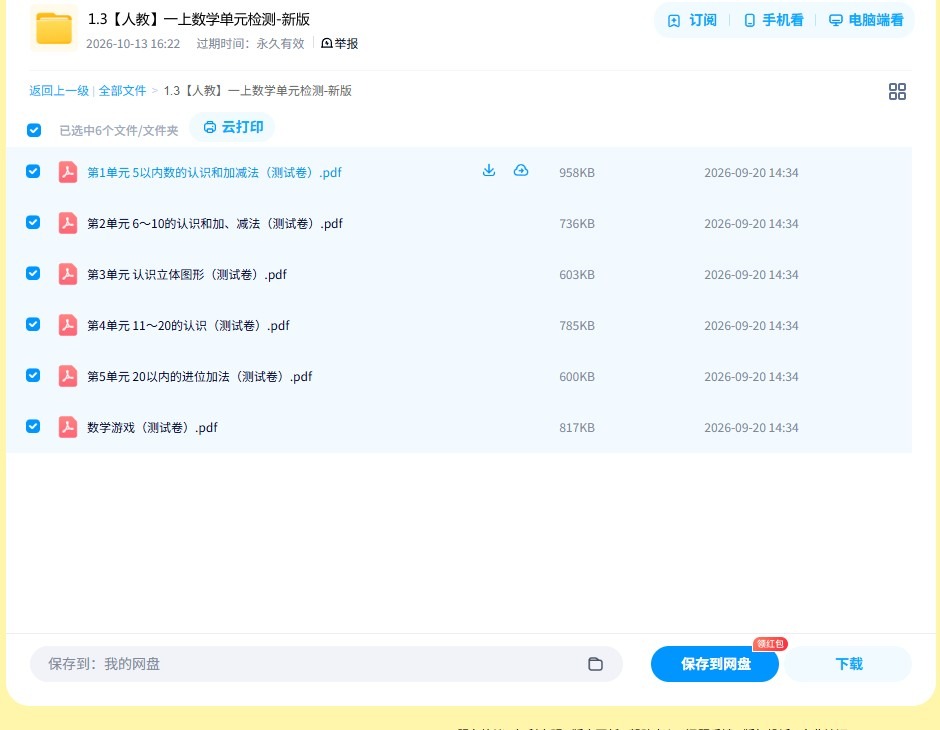Screen dimensions: 940x730
Task: Click the PDF icon of the 第1单元 file
Action: tap(68, 172)
